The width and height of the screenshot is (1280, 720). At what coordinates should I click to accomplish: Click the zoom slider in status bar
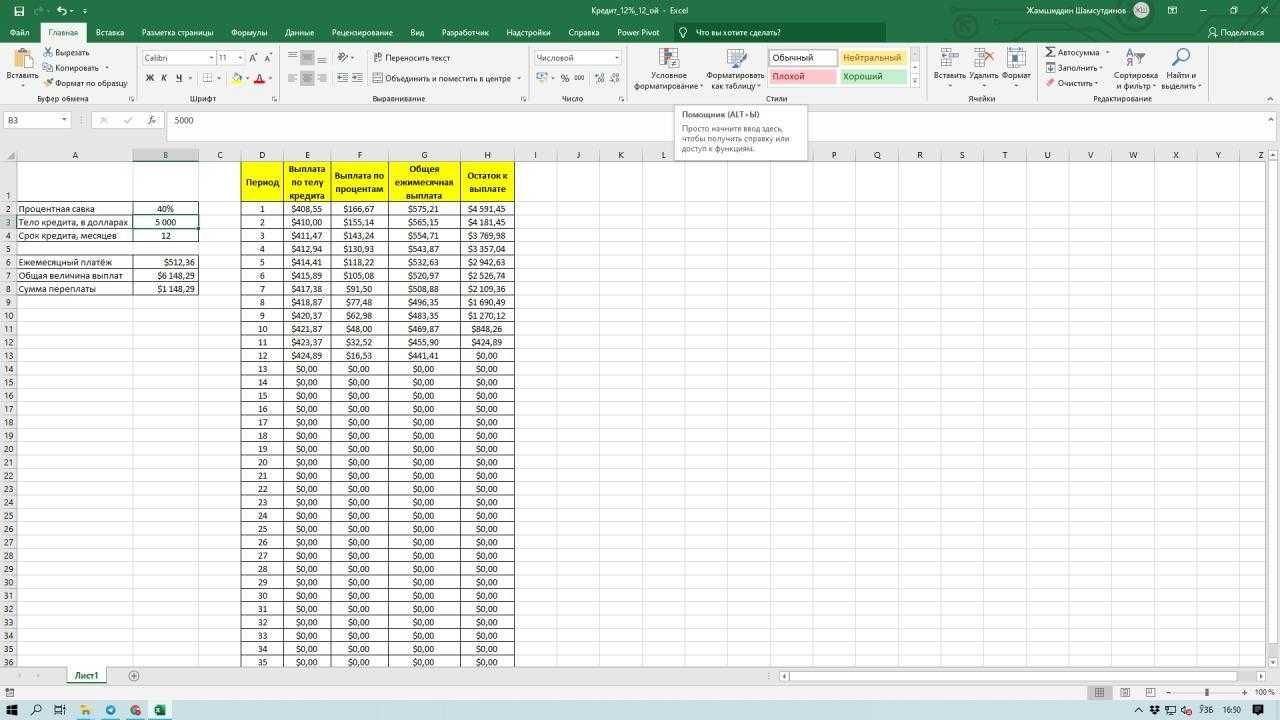1206,692
